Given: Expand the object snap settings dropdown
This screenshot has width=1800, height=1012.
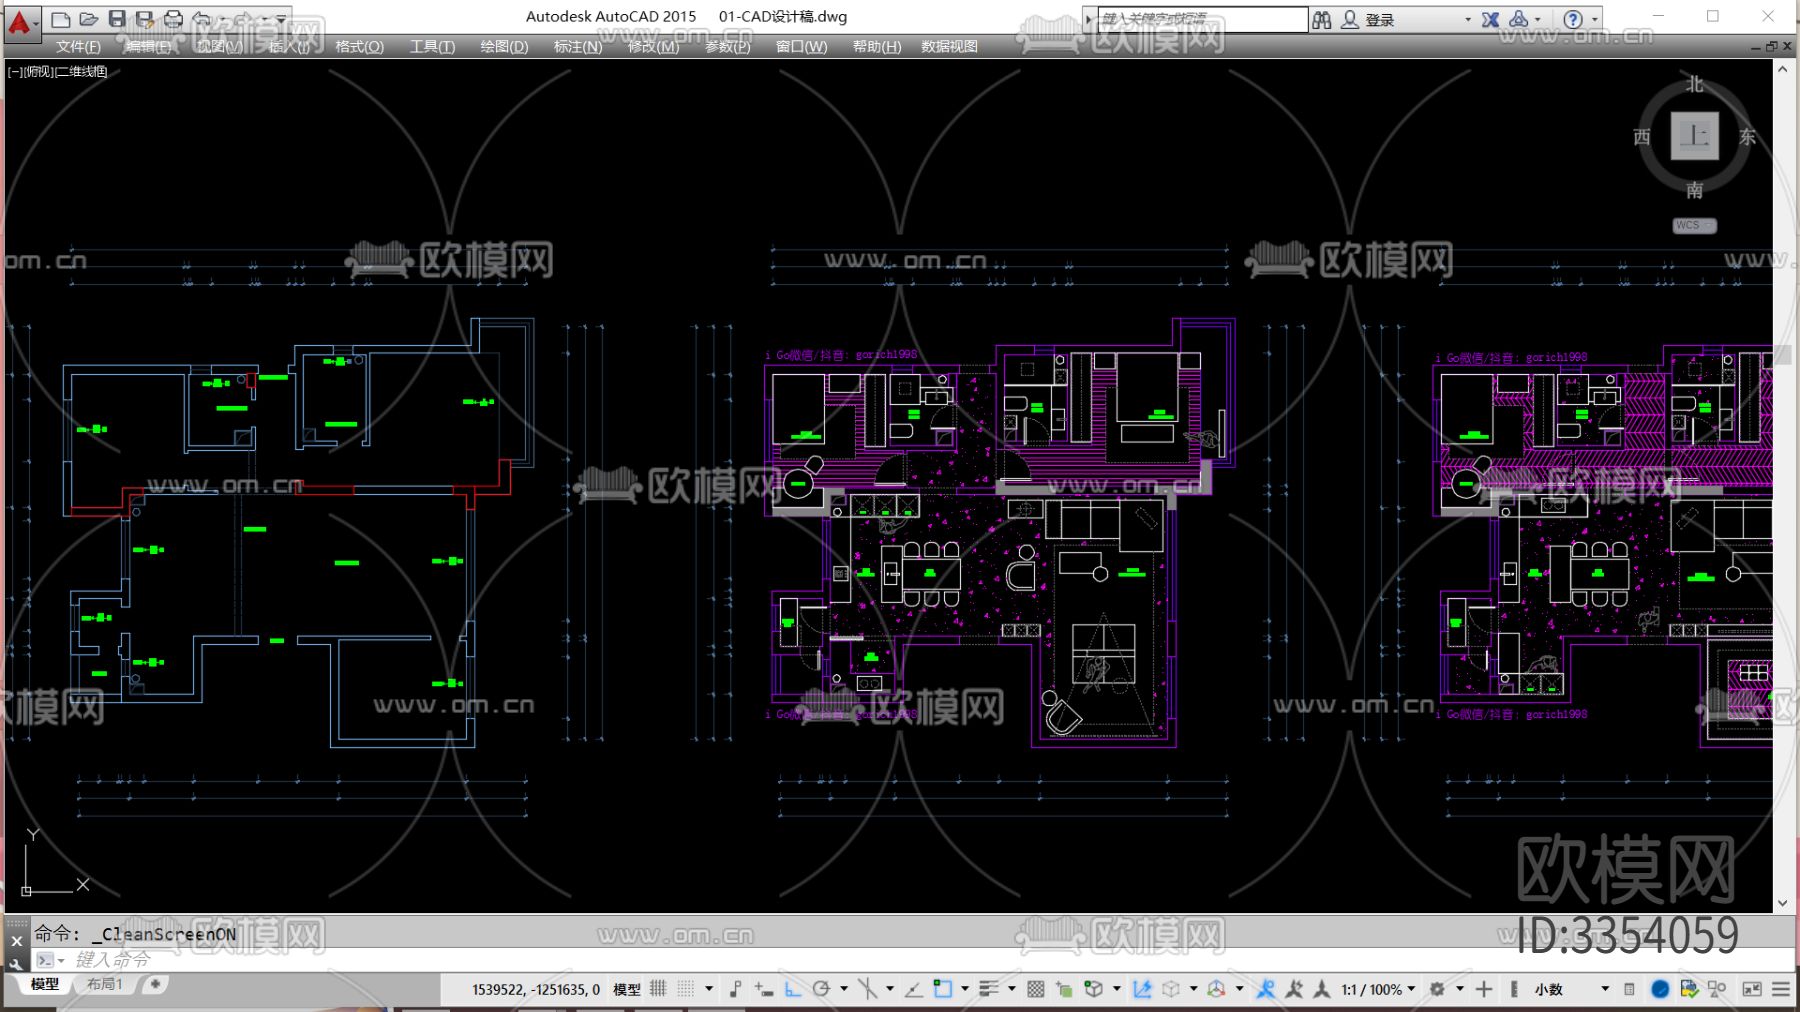Looking at the screenshot, I should (965, 989).
